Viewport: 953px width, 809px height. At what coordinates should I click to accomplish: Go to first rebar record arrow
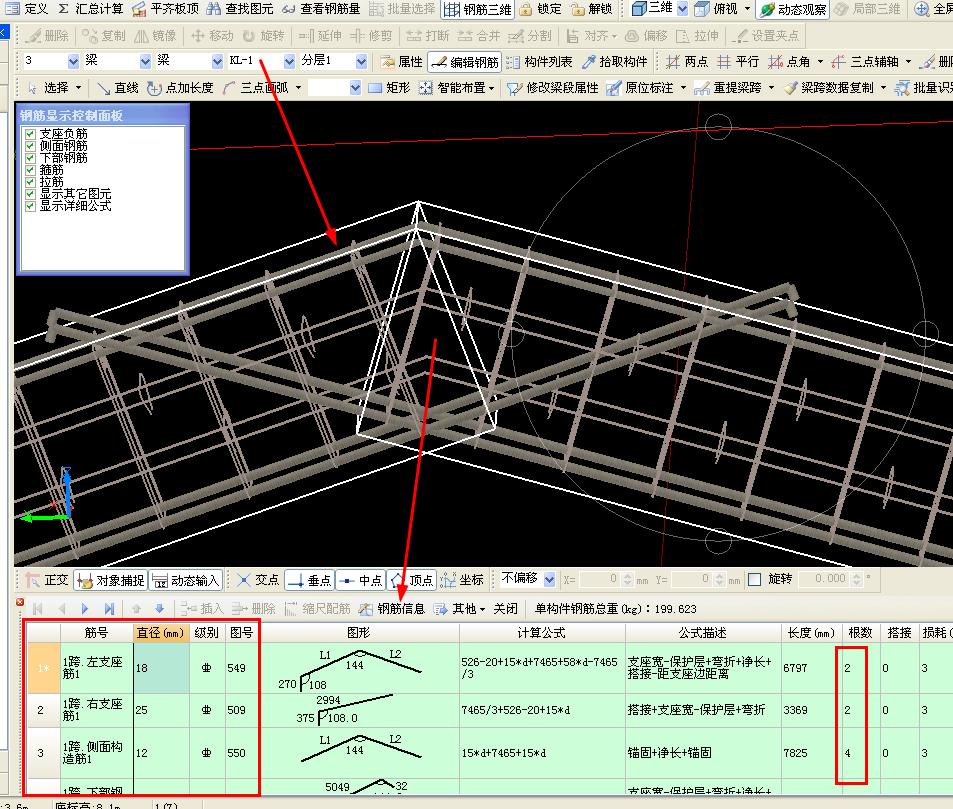(x=38, y=608)
